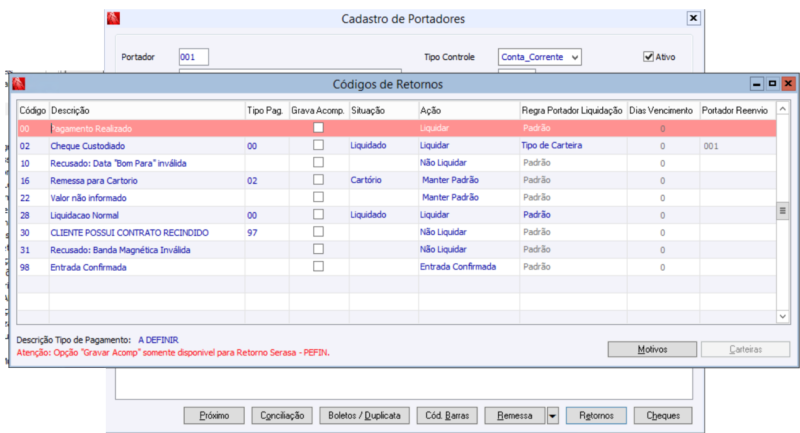
Task: Click the Grava Acomp. column header
Action: 319,110
